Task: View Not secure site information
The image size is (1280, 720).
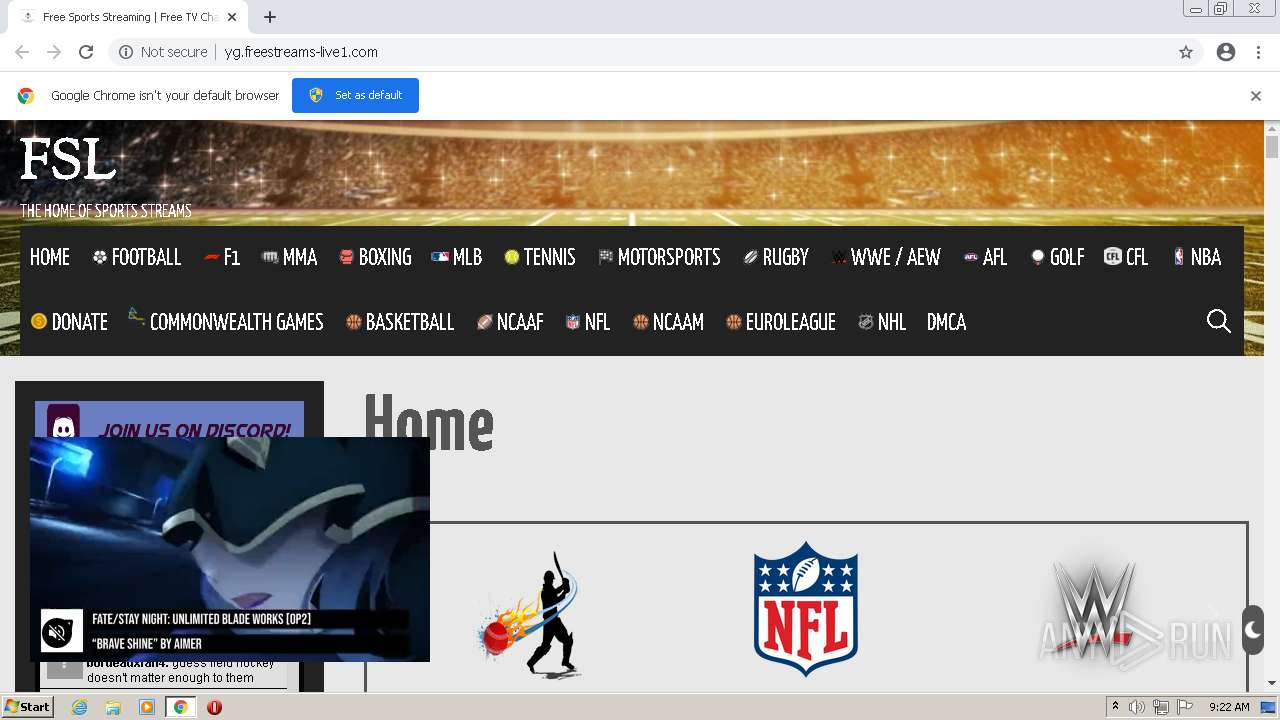Action: [163, 52]
